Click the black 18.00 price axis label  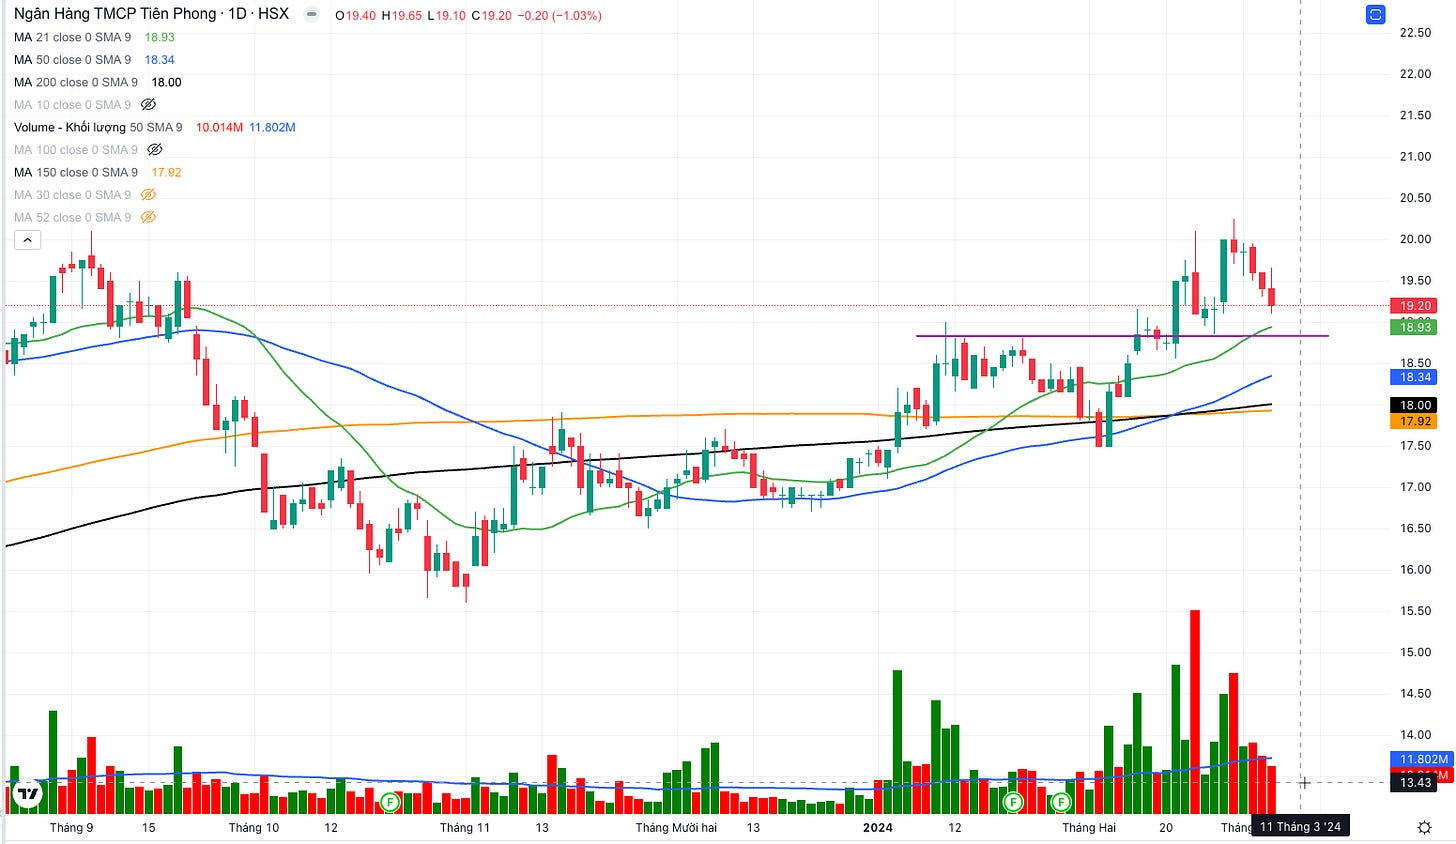pos(1414,405)
